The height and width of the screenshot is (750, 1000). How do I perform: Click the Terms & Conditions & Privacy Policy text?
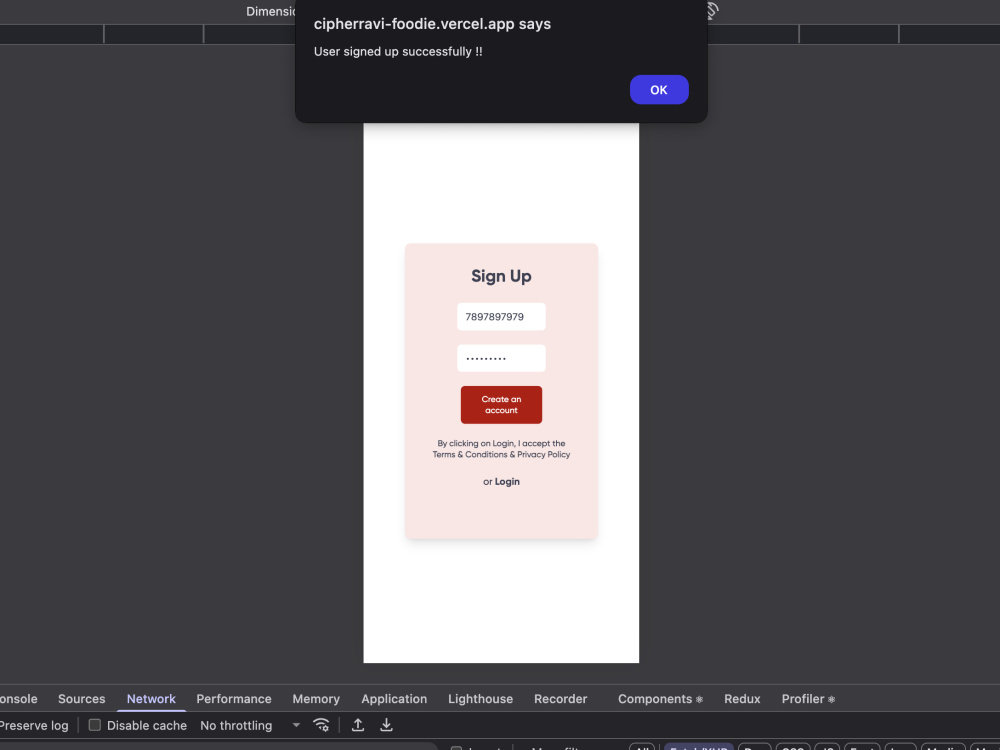[x=501, y=455]
